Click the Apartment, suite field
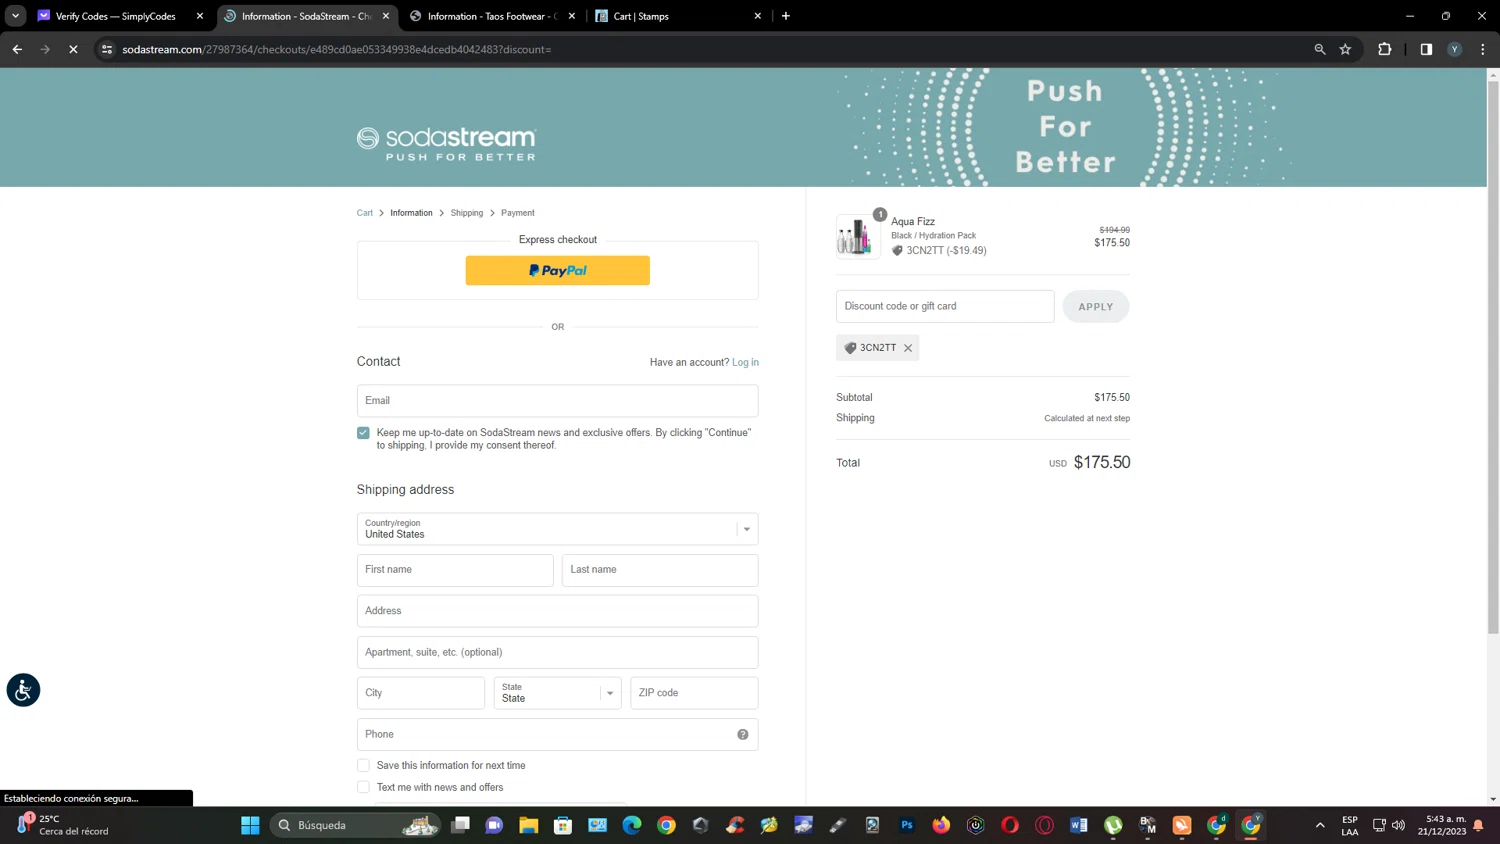 pyautogui.click(x=557, y=652)
